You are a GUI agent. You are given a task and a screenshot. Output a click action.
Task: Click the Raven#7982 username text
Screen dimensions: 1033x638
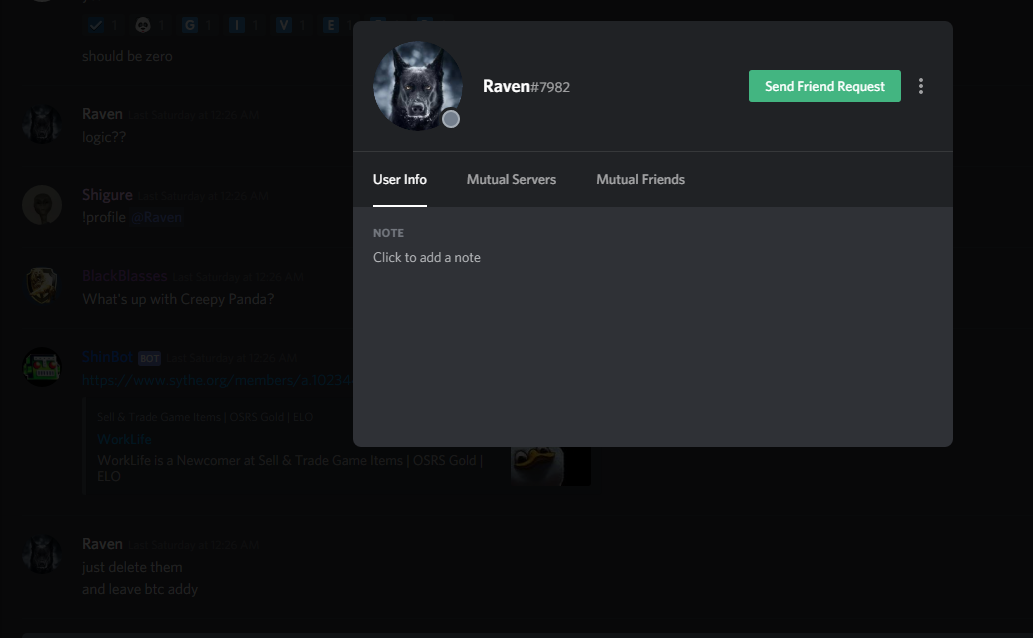point(526,86)
